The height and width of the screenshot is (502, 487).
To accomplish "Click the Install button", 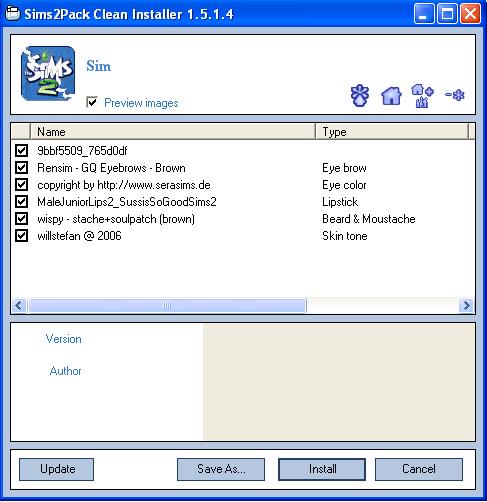I will coord(322,469).
